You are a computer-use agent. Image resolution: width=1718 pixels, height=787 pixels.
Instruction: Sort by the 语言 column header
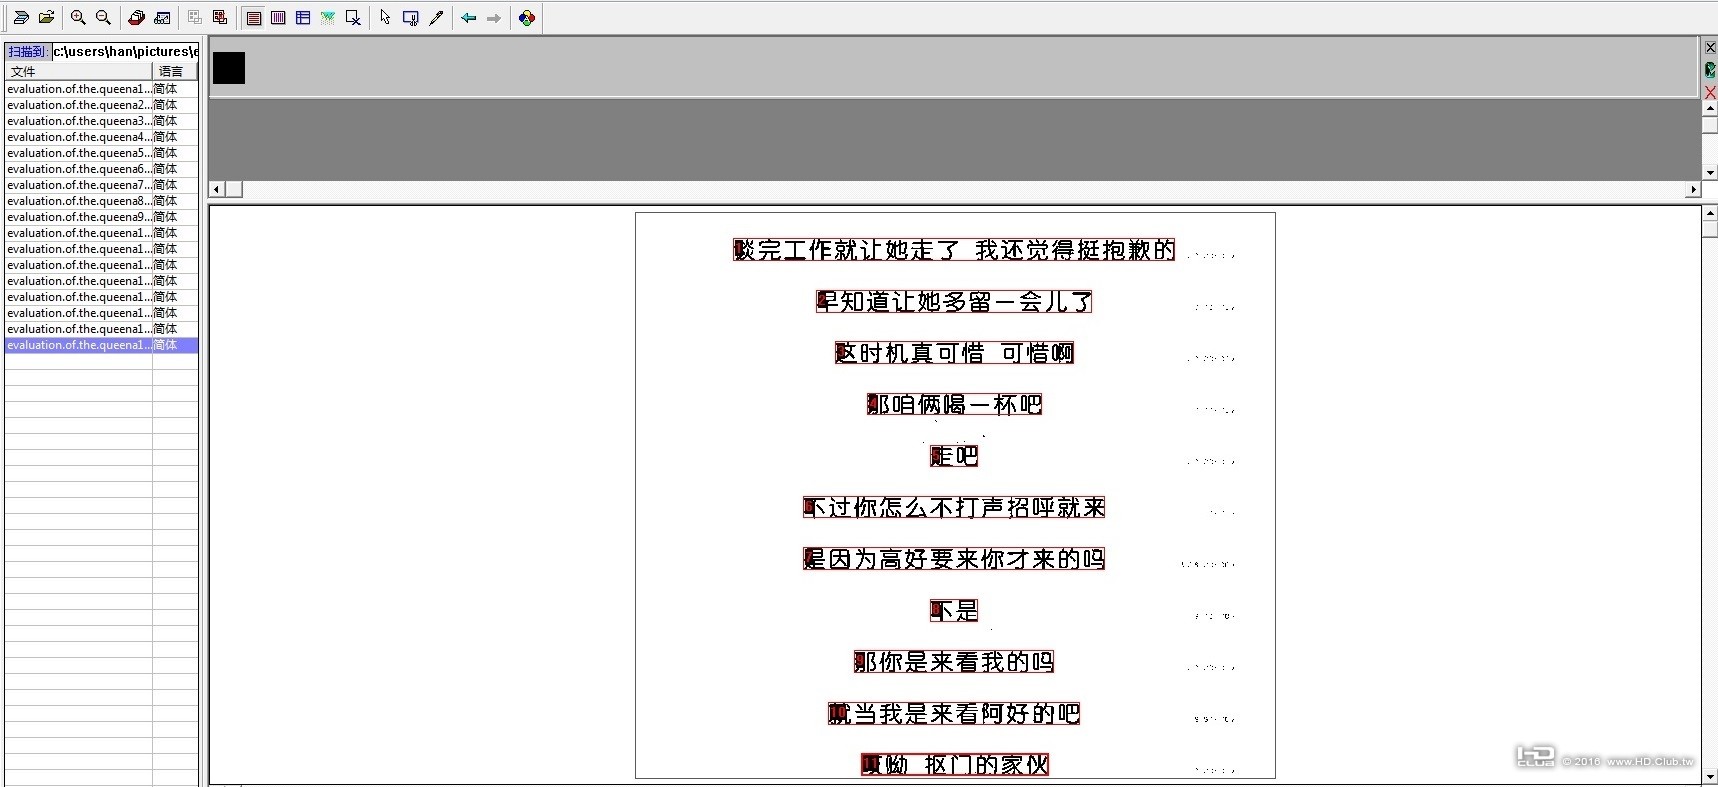(x=175, y=72)
